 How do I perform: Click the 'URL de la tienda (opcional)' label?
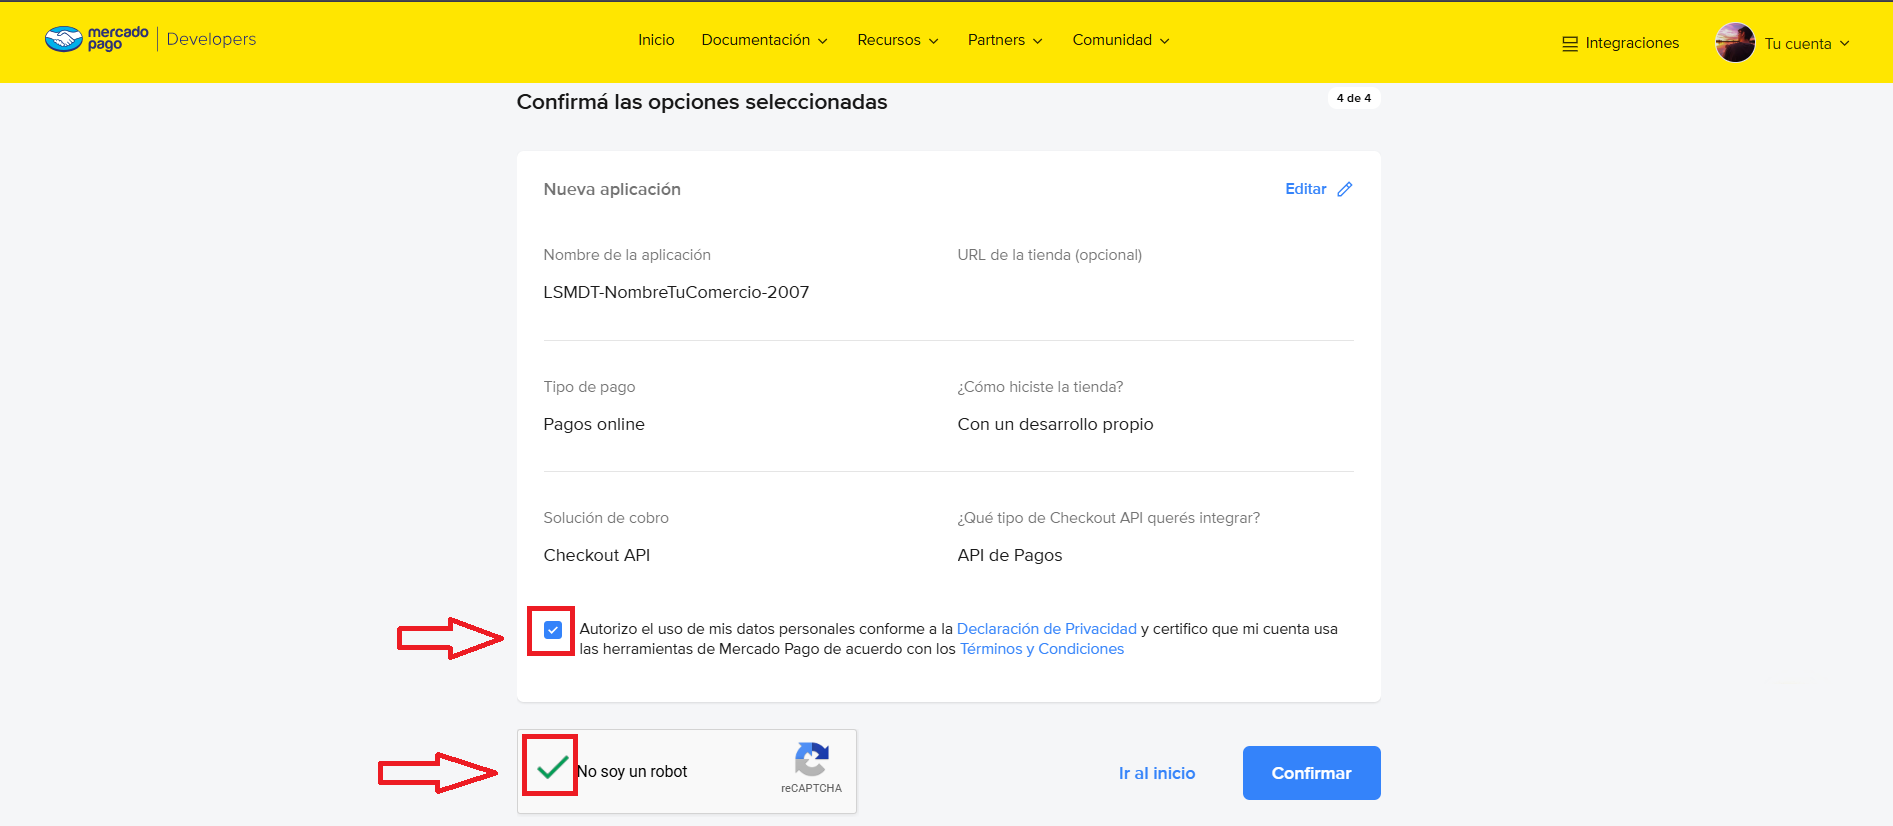pyautogui.click(x=1050, y=255)
